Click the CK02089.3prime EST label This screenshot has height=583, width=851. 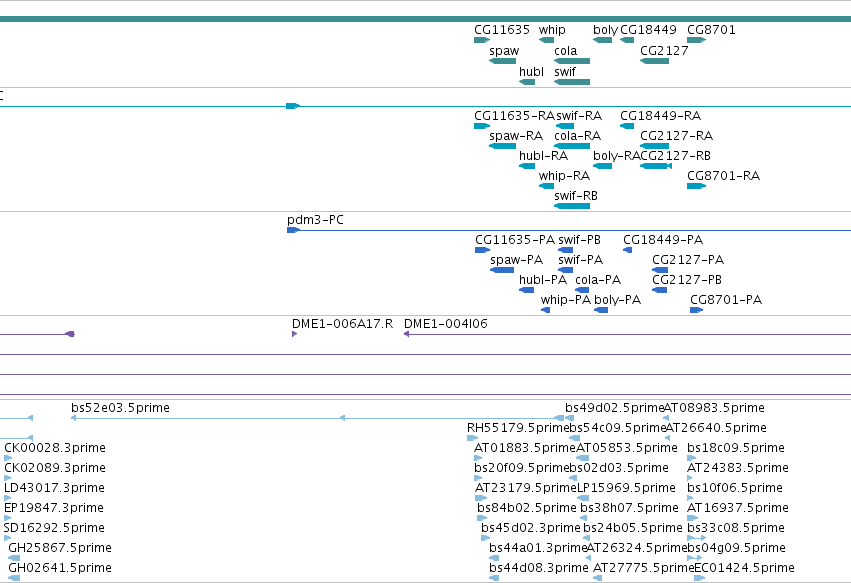[55, 468]
